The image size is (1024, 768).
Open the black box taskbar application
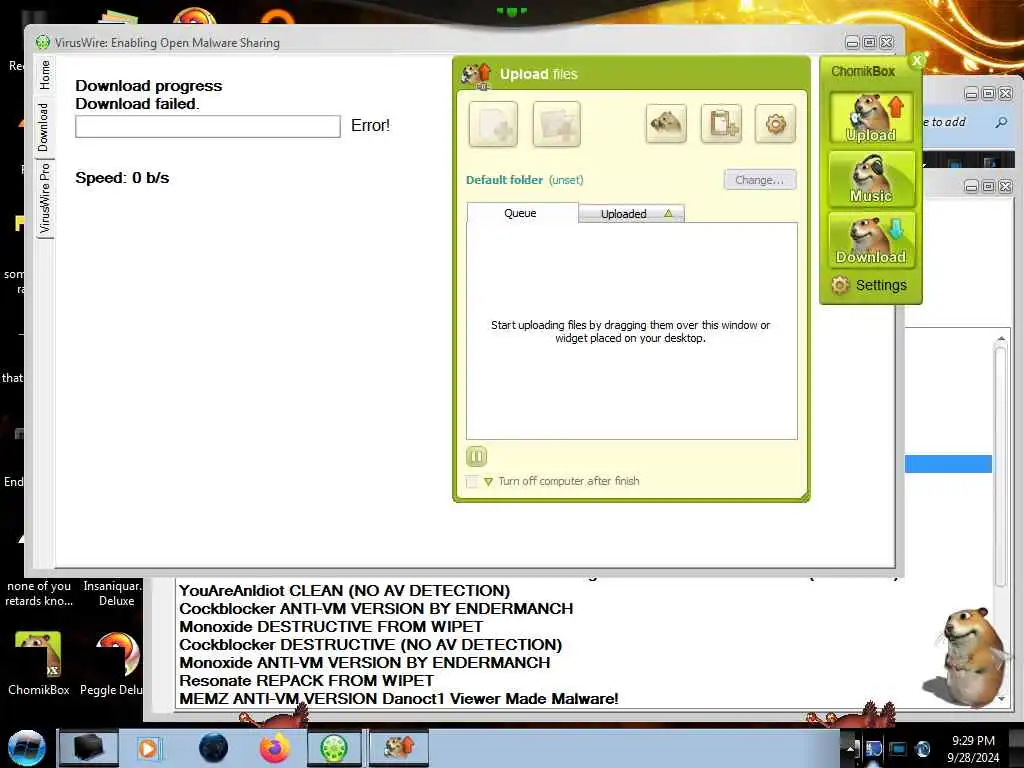pos(88,748)
